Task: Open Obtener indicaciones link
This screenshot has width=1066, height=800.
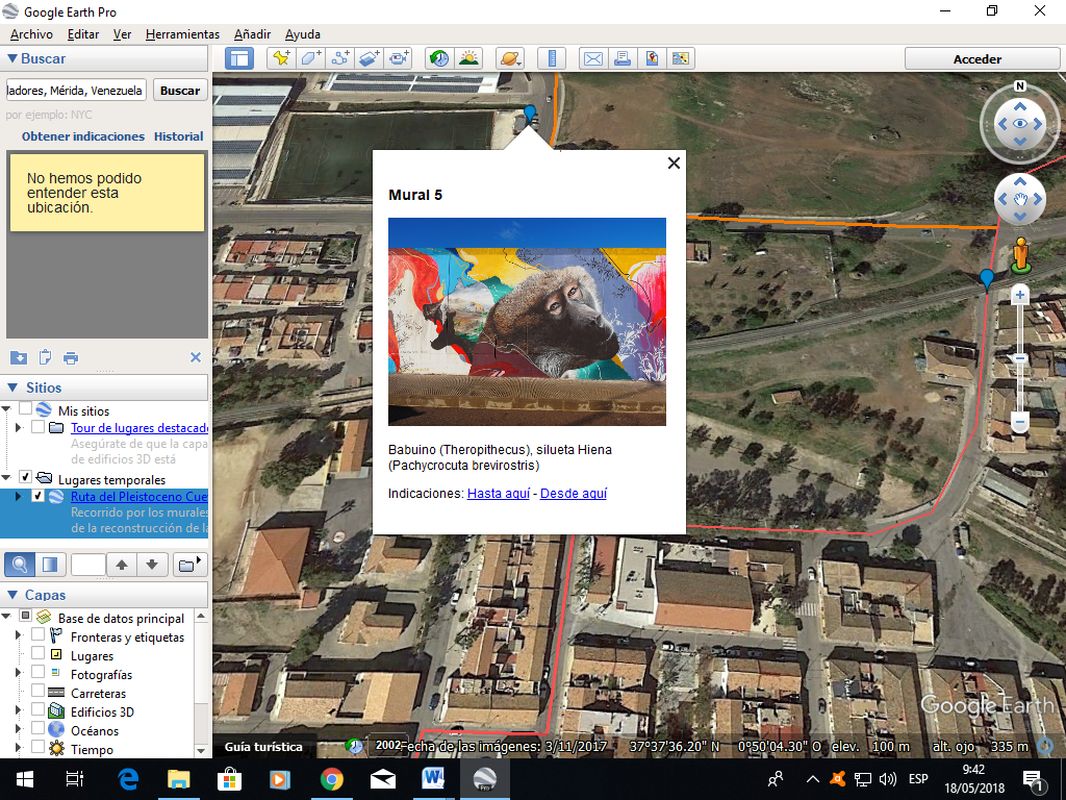Action: 83,136
